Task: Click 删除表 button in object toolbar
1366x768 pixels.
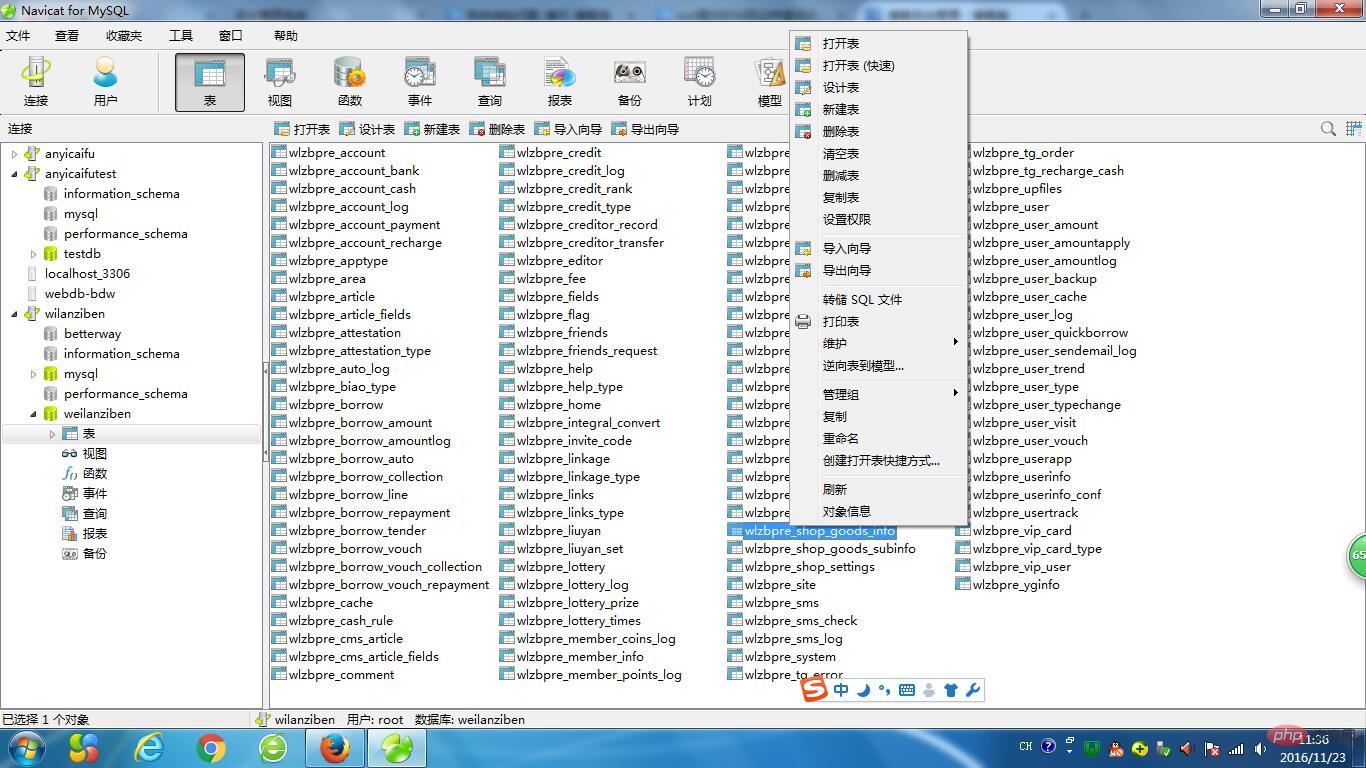Action: point(497,129)
